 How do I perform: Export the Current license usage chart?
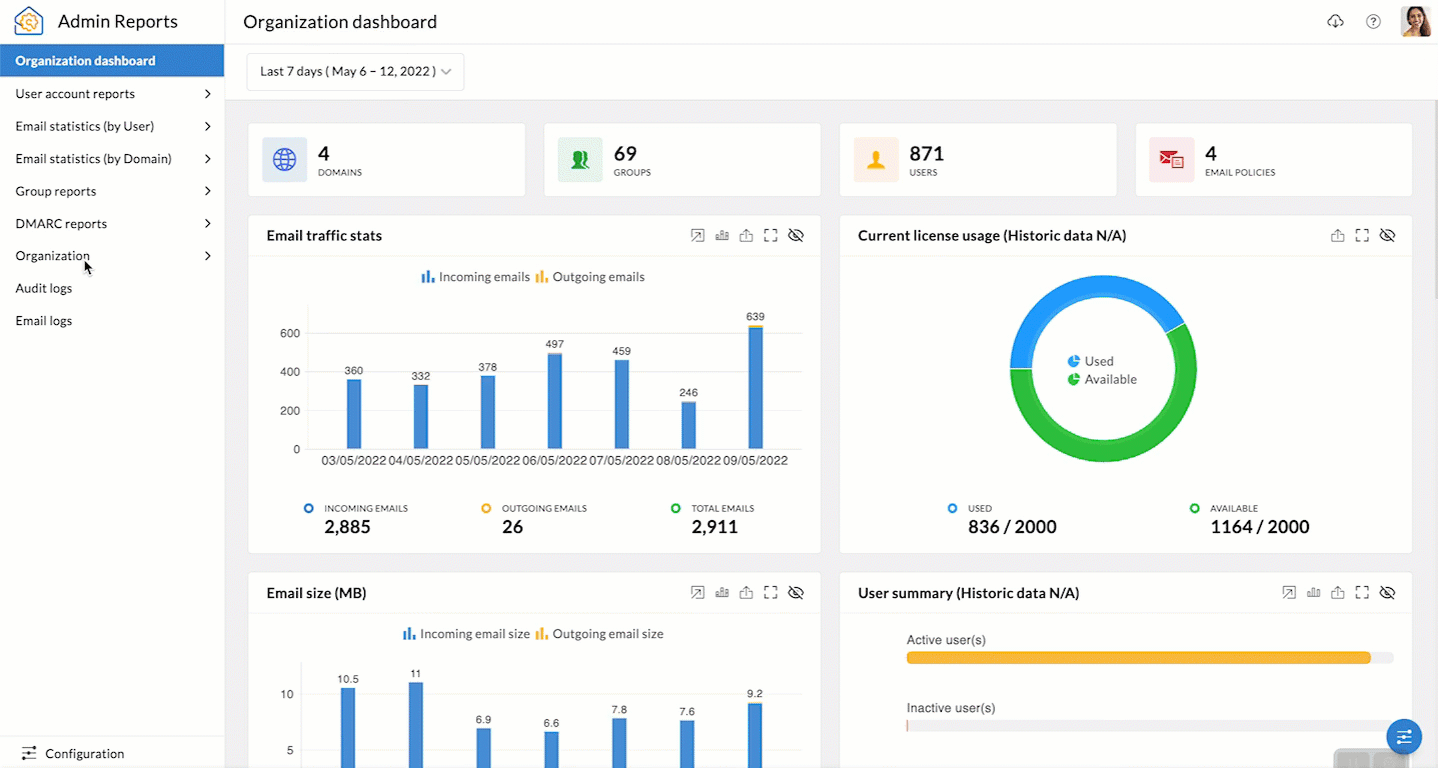tap(1337, 235)
